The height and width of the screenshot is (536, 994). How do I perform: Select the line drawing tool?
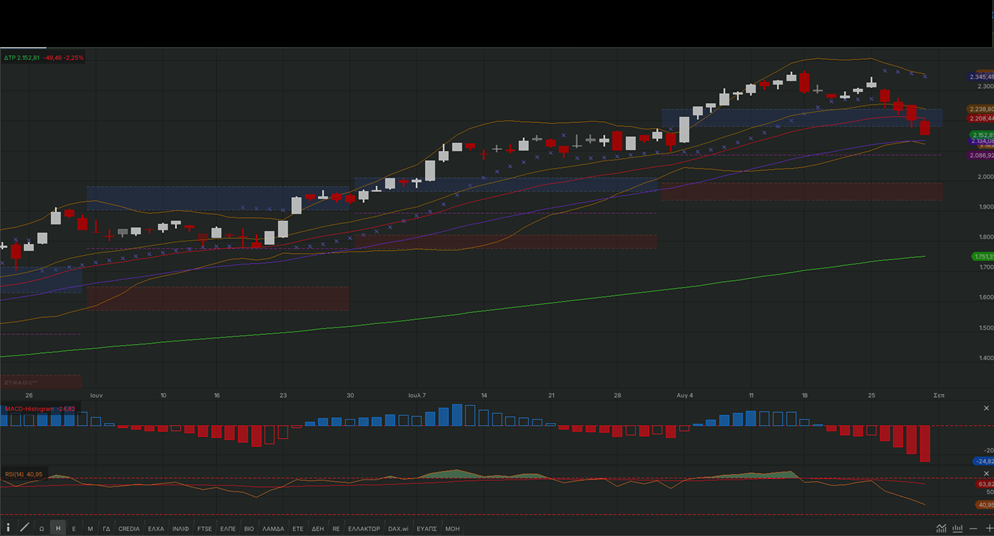pyautogui.click(x=25, y=528)
